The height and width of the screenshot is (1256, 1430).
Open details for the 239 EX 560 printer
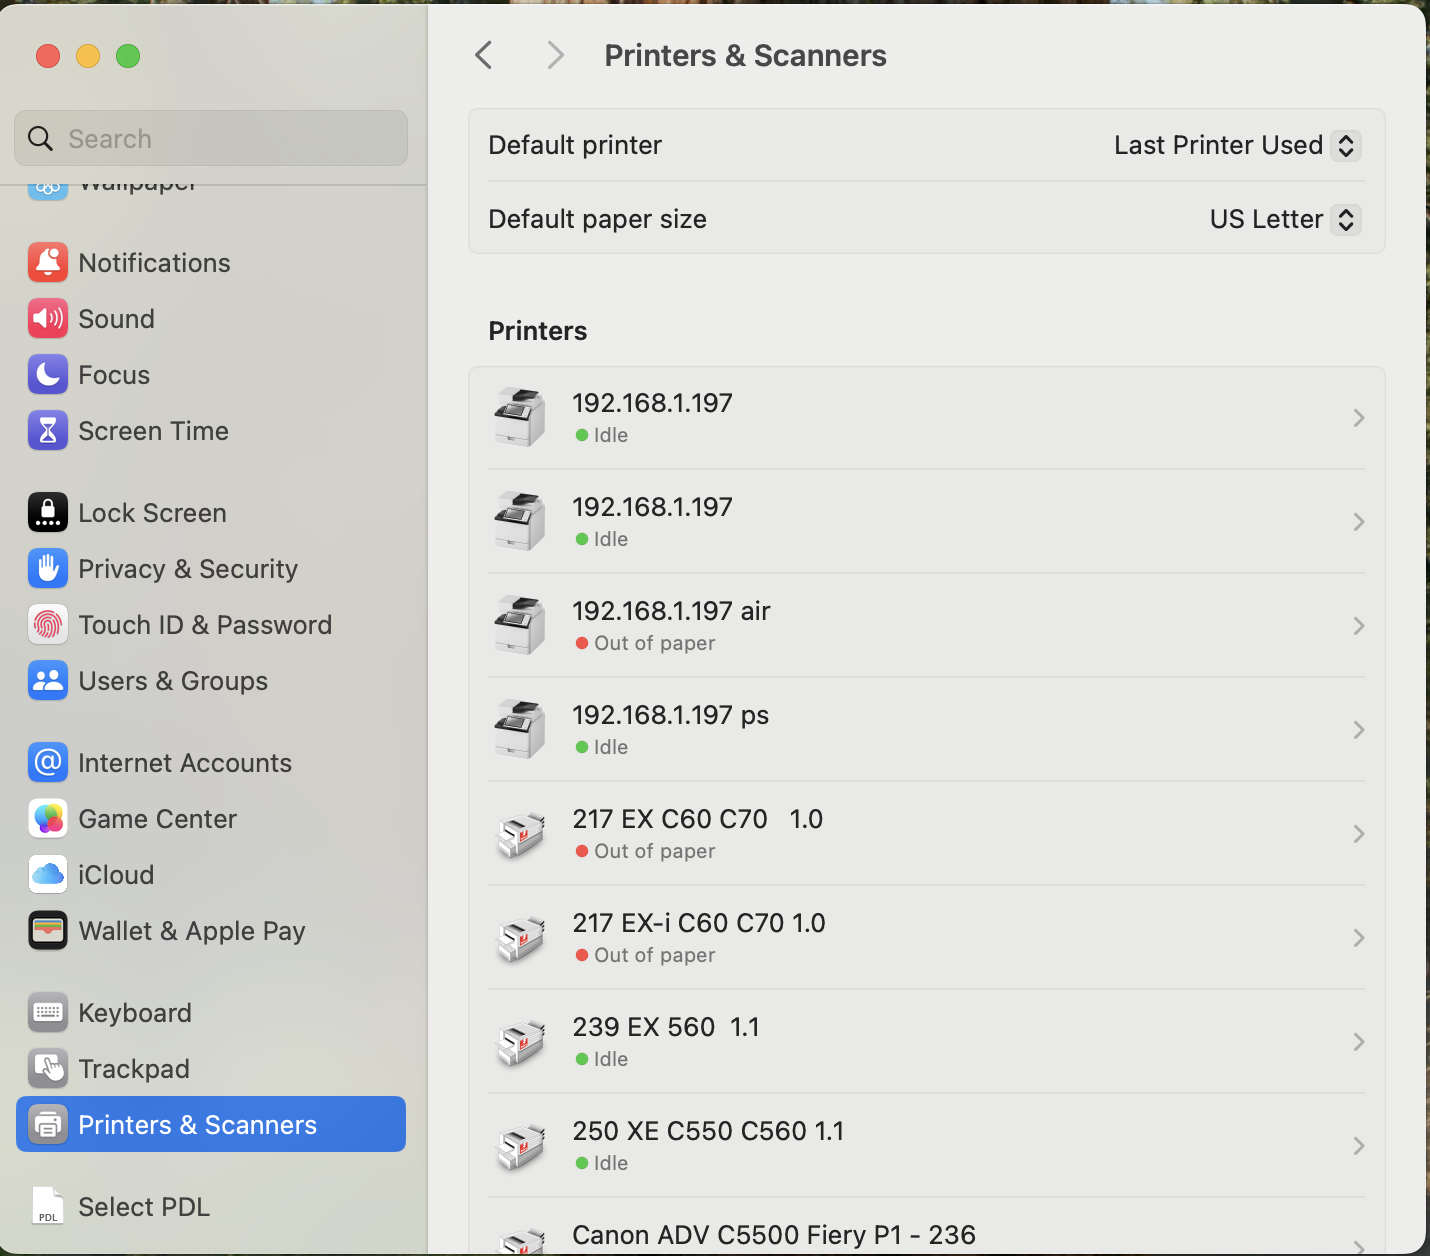point(1358,1042)
